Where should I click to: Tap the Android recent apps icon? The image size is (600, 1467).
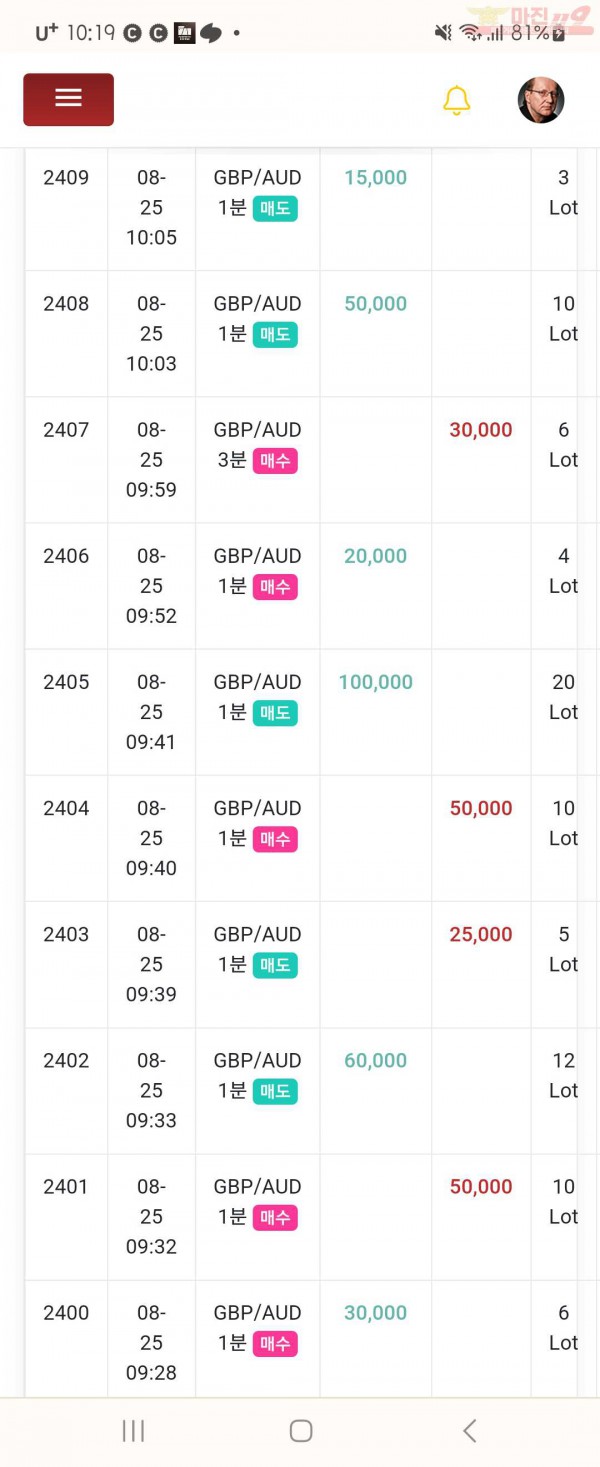pos(133,1430)
